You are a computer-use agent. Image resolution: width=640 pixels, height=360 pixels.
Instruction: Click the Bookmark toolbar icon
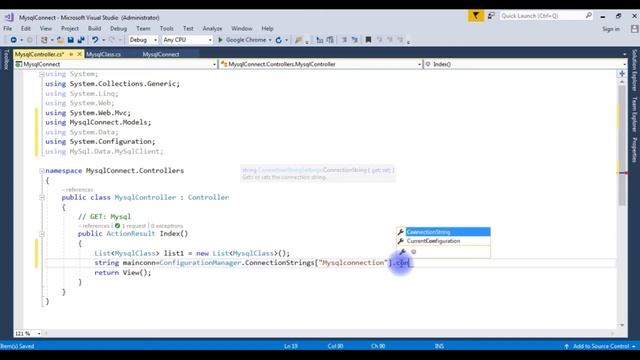(368, 40)
